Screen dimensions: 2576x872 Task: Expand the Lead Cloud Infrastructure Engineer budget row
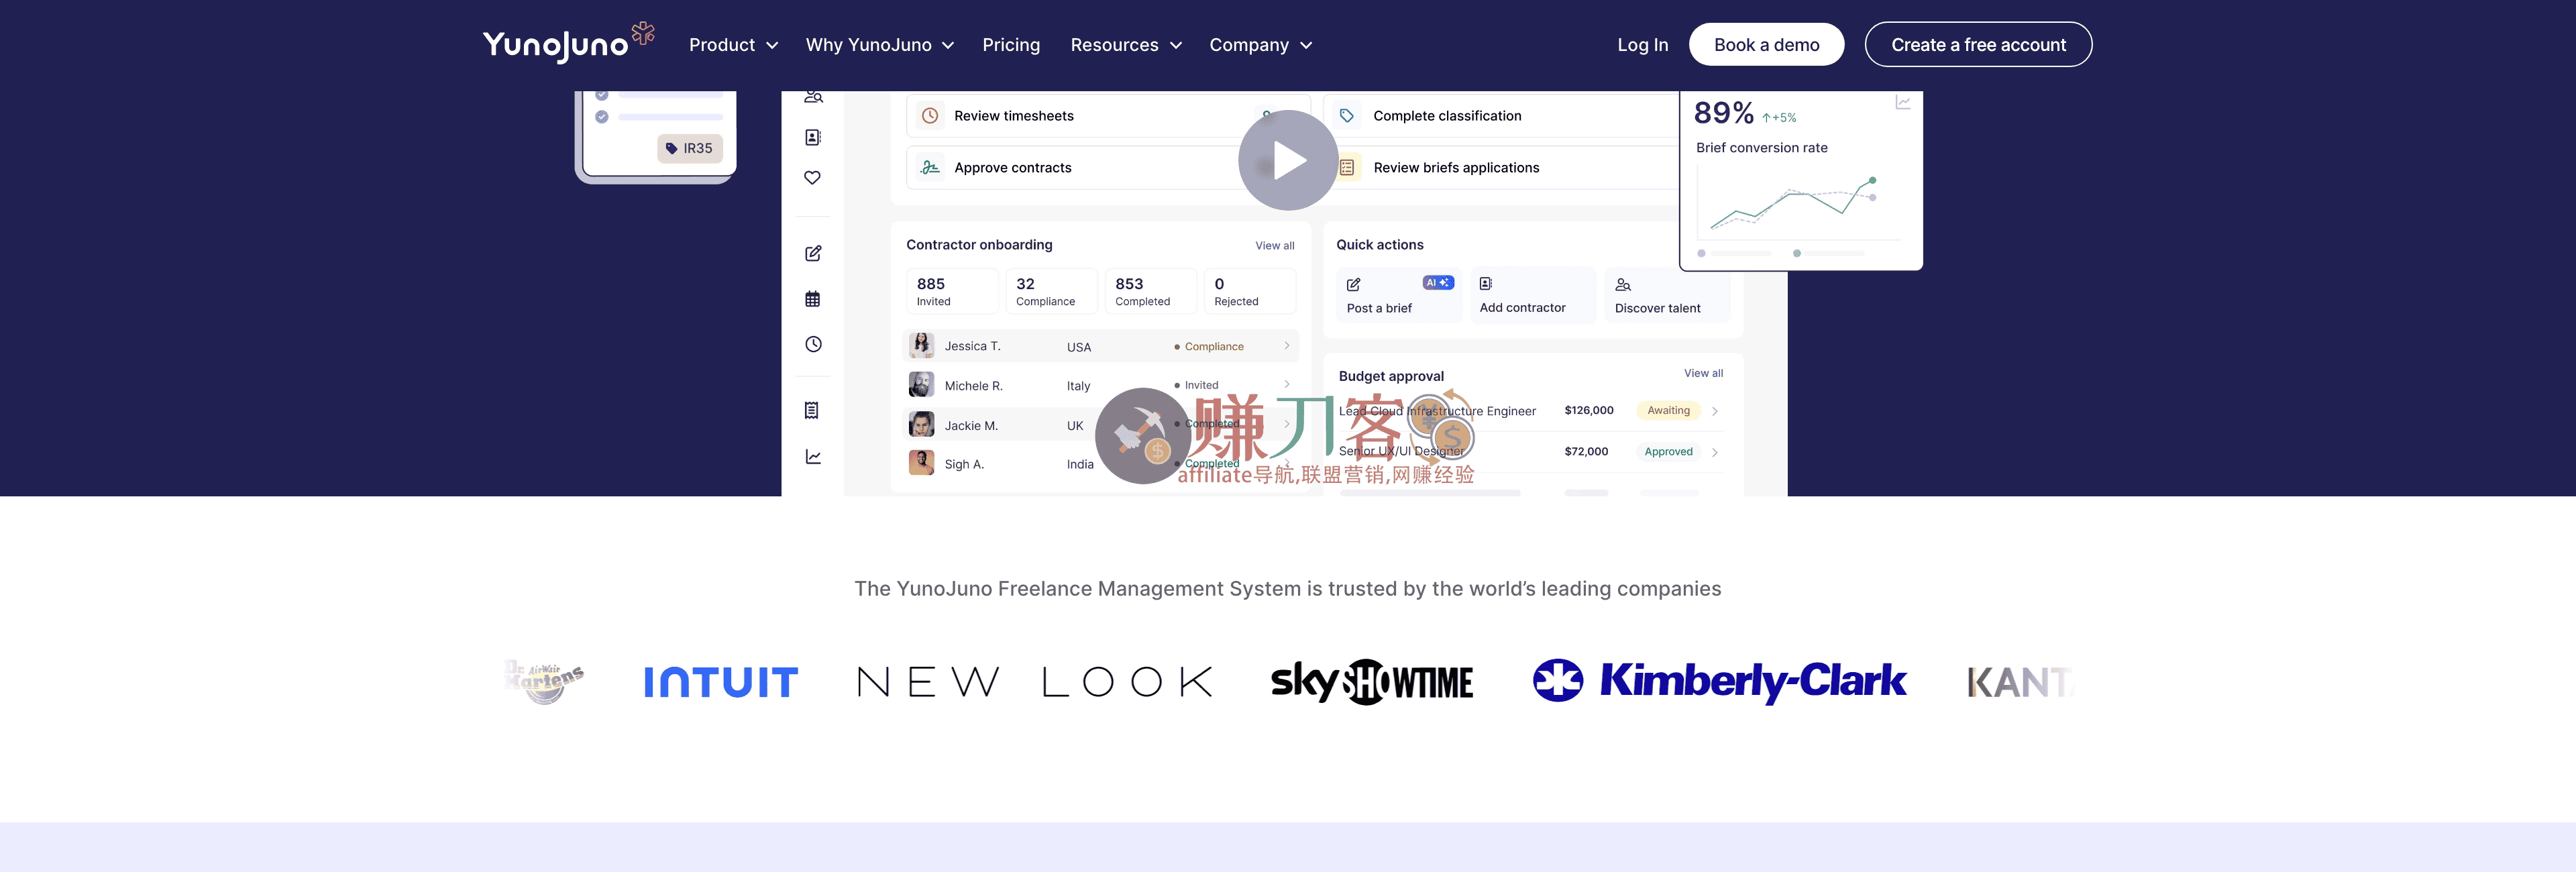1715,411
